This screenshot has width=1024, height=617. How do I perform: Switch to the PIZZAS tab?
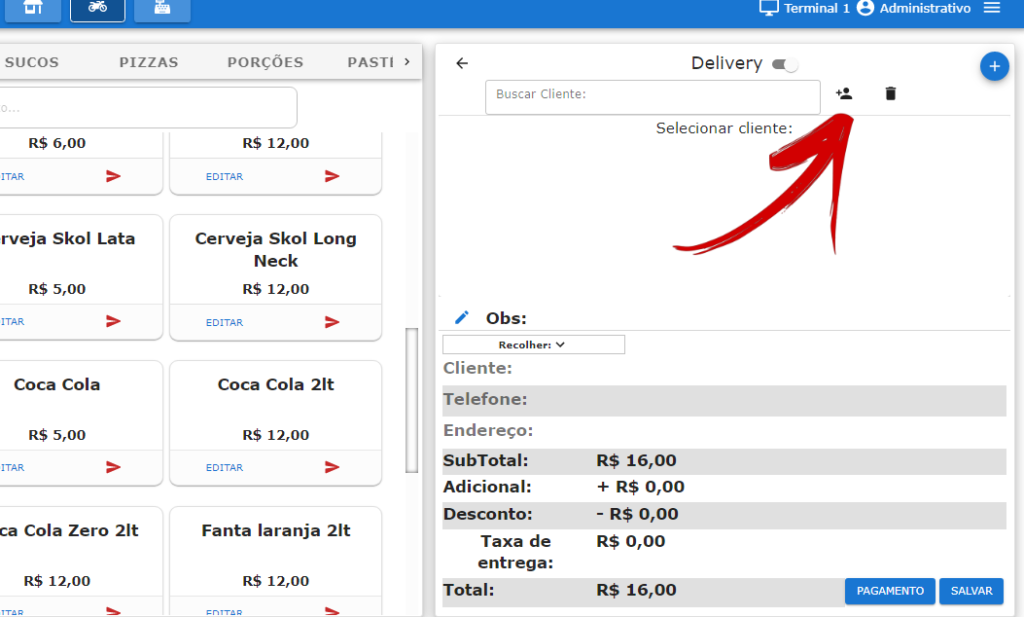[x=149, y=62]
